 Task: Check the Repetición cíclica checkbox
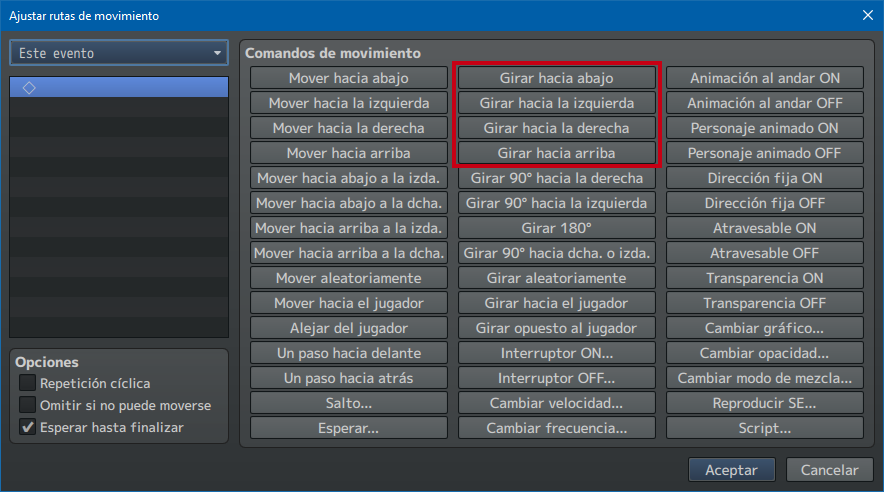[x=28, y=383]
